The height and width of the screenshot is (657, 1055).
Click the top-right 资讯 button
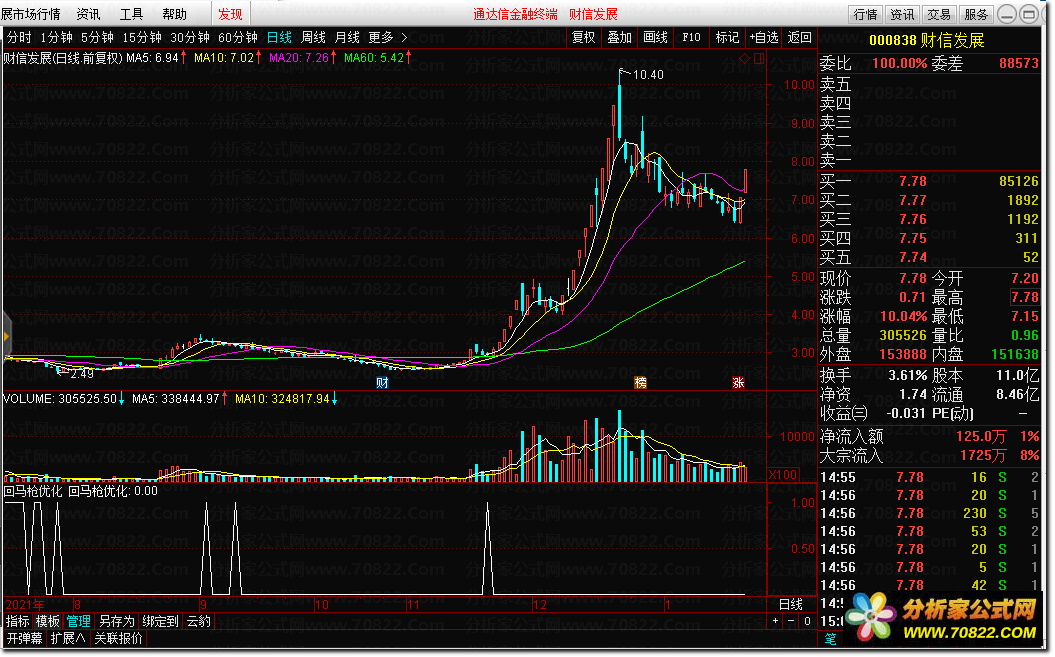tap(902, 14)
